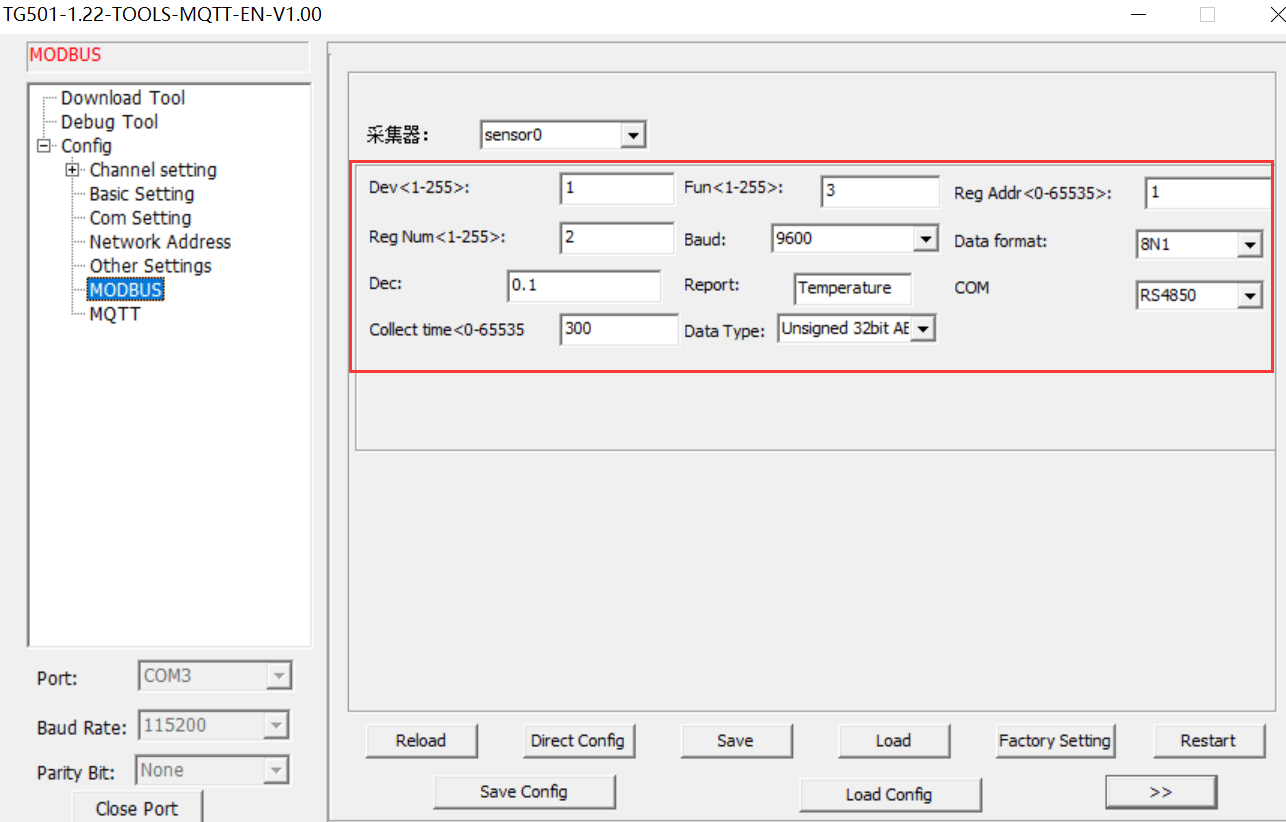Open the Other Settings page
This screenshot has width=1286, height=822.
click(152, 265)
